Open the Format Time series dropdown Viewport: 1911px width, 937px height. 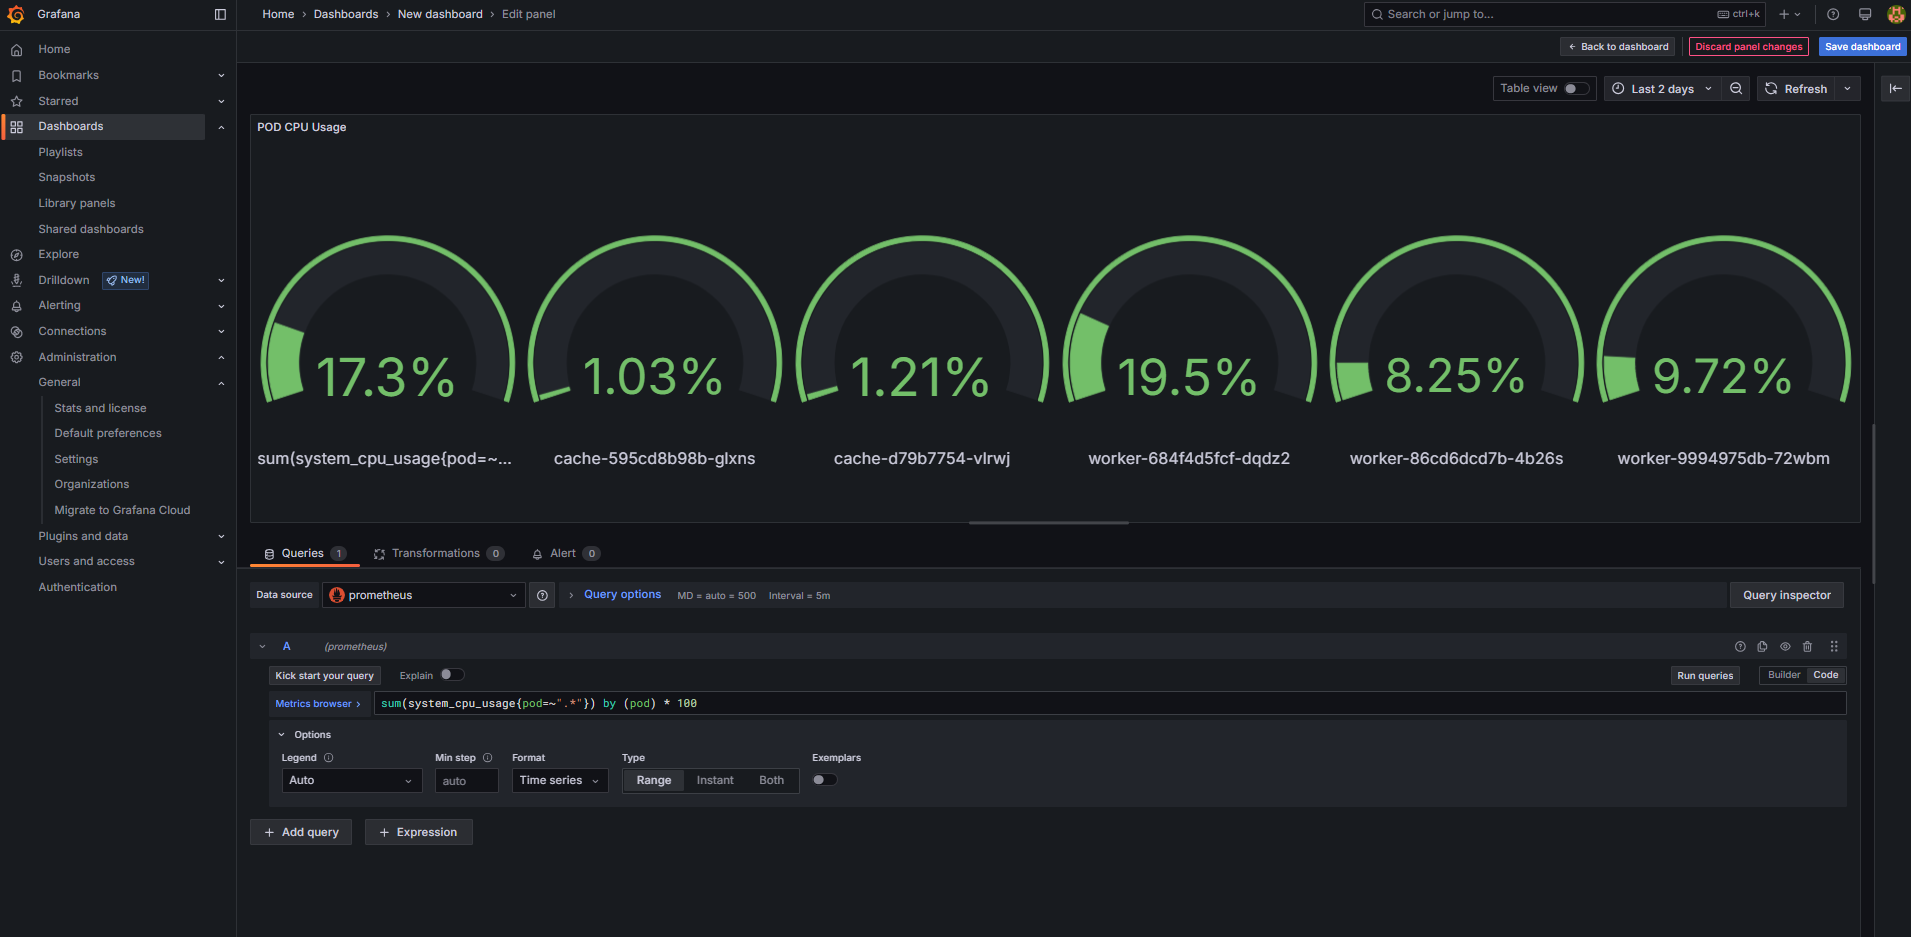(560, 780)
